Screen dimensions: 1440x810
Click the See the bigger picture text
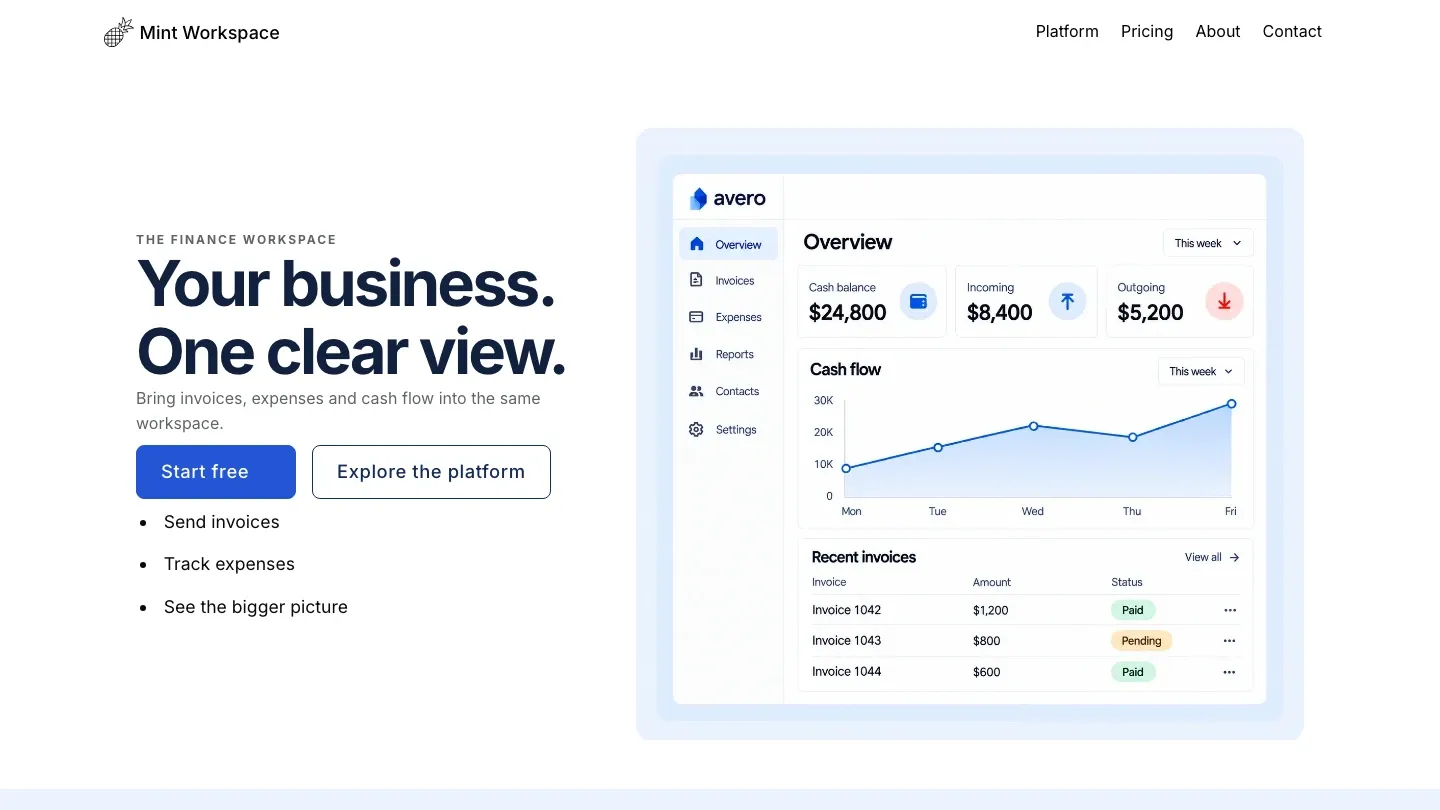pos(256,607)
